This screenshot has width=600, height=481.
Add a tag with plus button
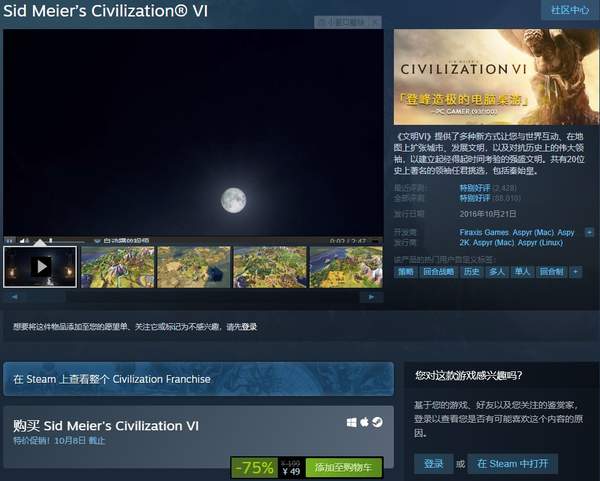pos(576,272)
